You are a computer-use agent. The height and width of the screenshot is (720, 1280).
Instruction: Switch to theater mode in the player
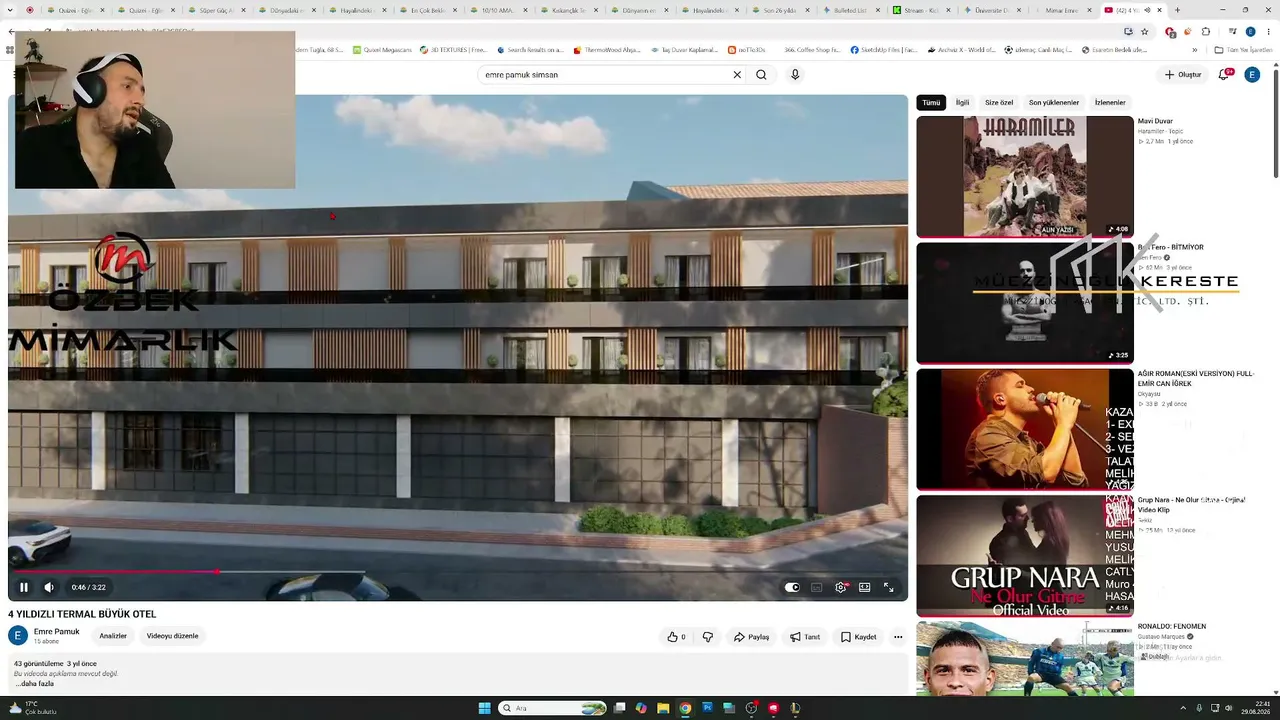click(x=864, y=587)
